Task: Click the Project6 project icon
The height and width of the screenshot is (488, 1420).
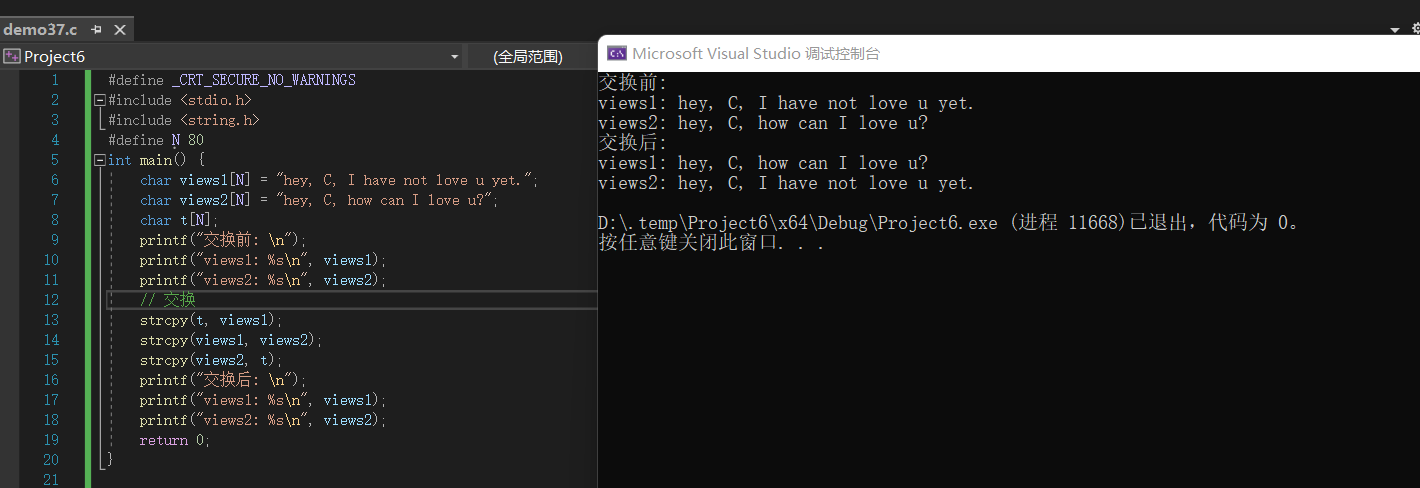Action: point(12,56)
